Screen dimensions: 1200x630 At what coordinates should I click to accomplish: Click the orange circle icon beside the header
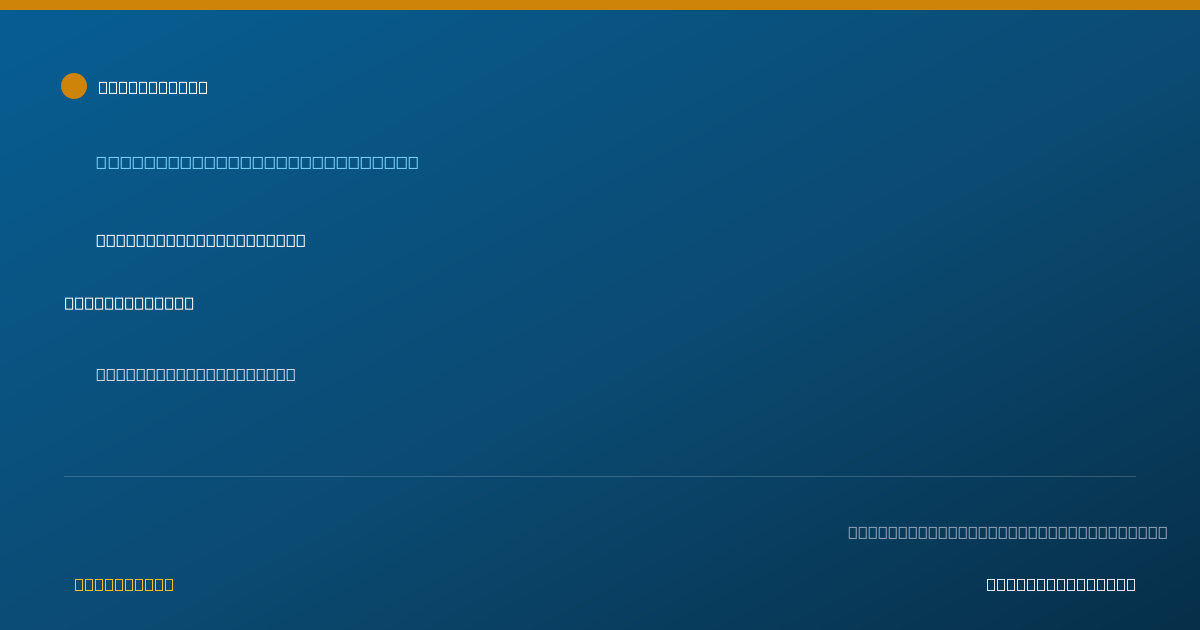74,86
